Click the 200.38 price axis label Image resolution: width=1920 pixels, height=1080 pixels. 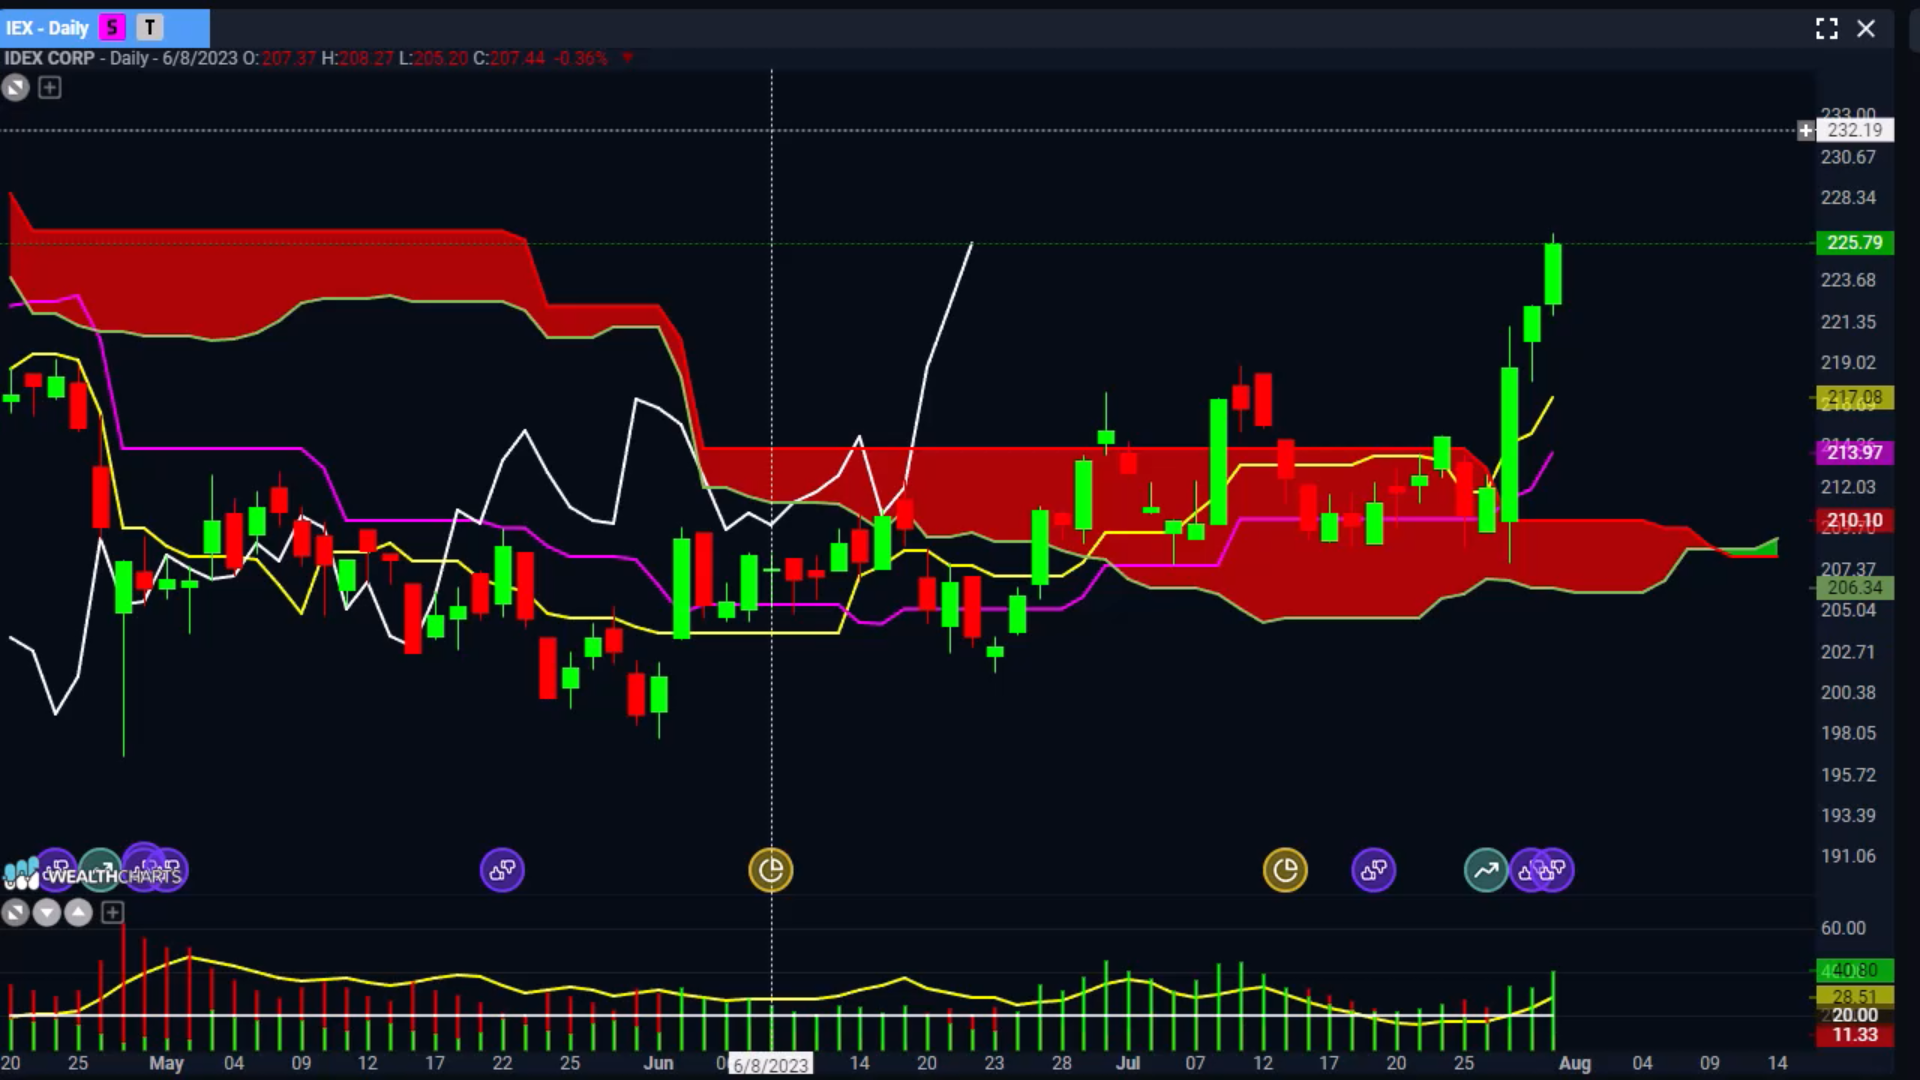point(1848,692)
